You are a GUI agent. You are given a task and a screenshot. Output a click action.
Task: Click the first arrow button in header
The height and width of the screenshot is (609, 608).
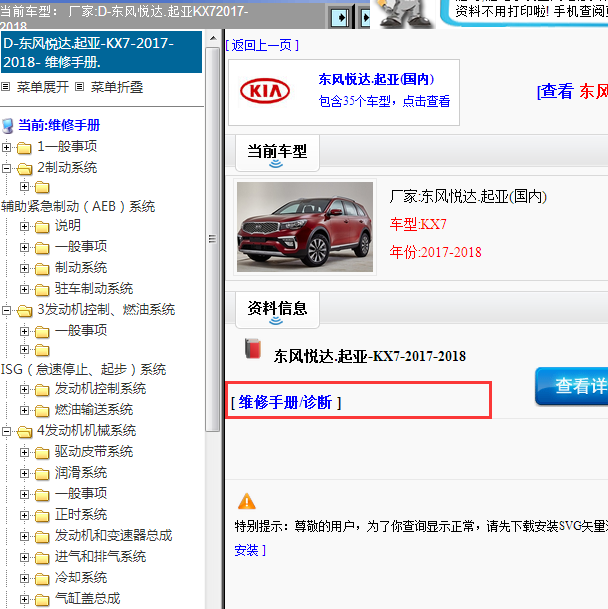point(340,17)
